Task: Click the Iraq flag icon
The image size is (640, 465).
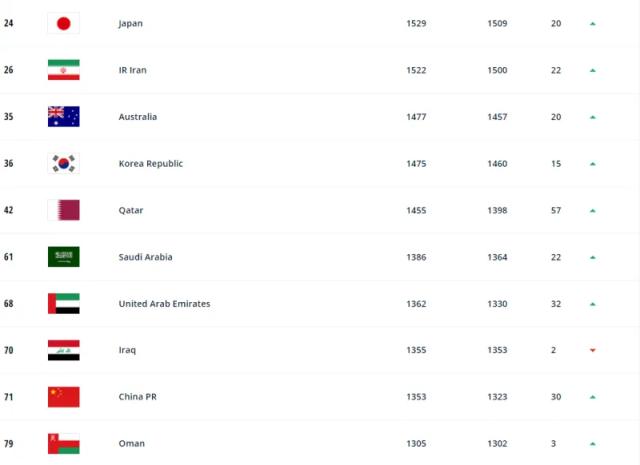Action: (63, 350)
